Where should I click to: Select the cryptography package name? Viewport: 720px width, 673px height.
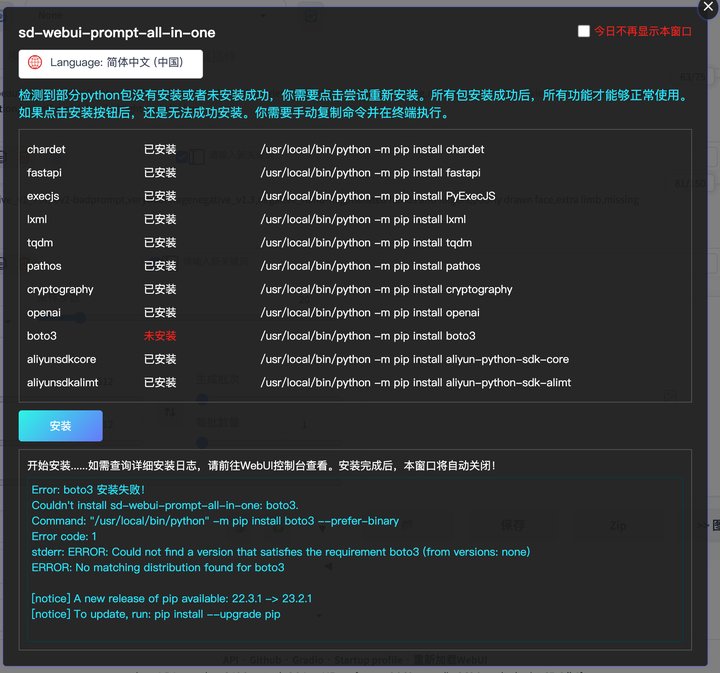[60, 290]
